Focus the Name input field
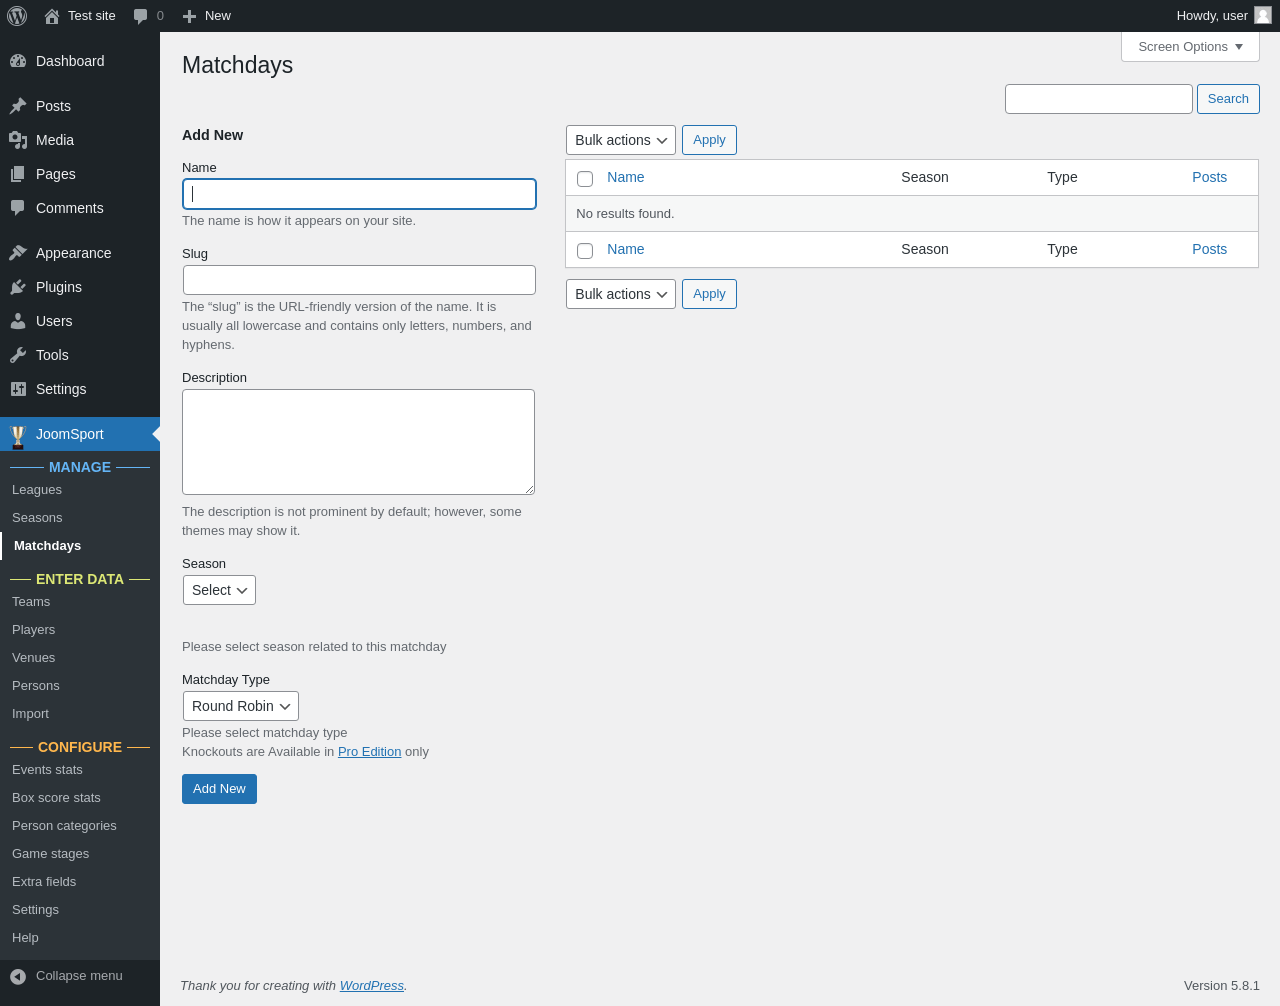Viewport: 1280px width, 1006px height. click(359, 194)
